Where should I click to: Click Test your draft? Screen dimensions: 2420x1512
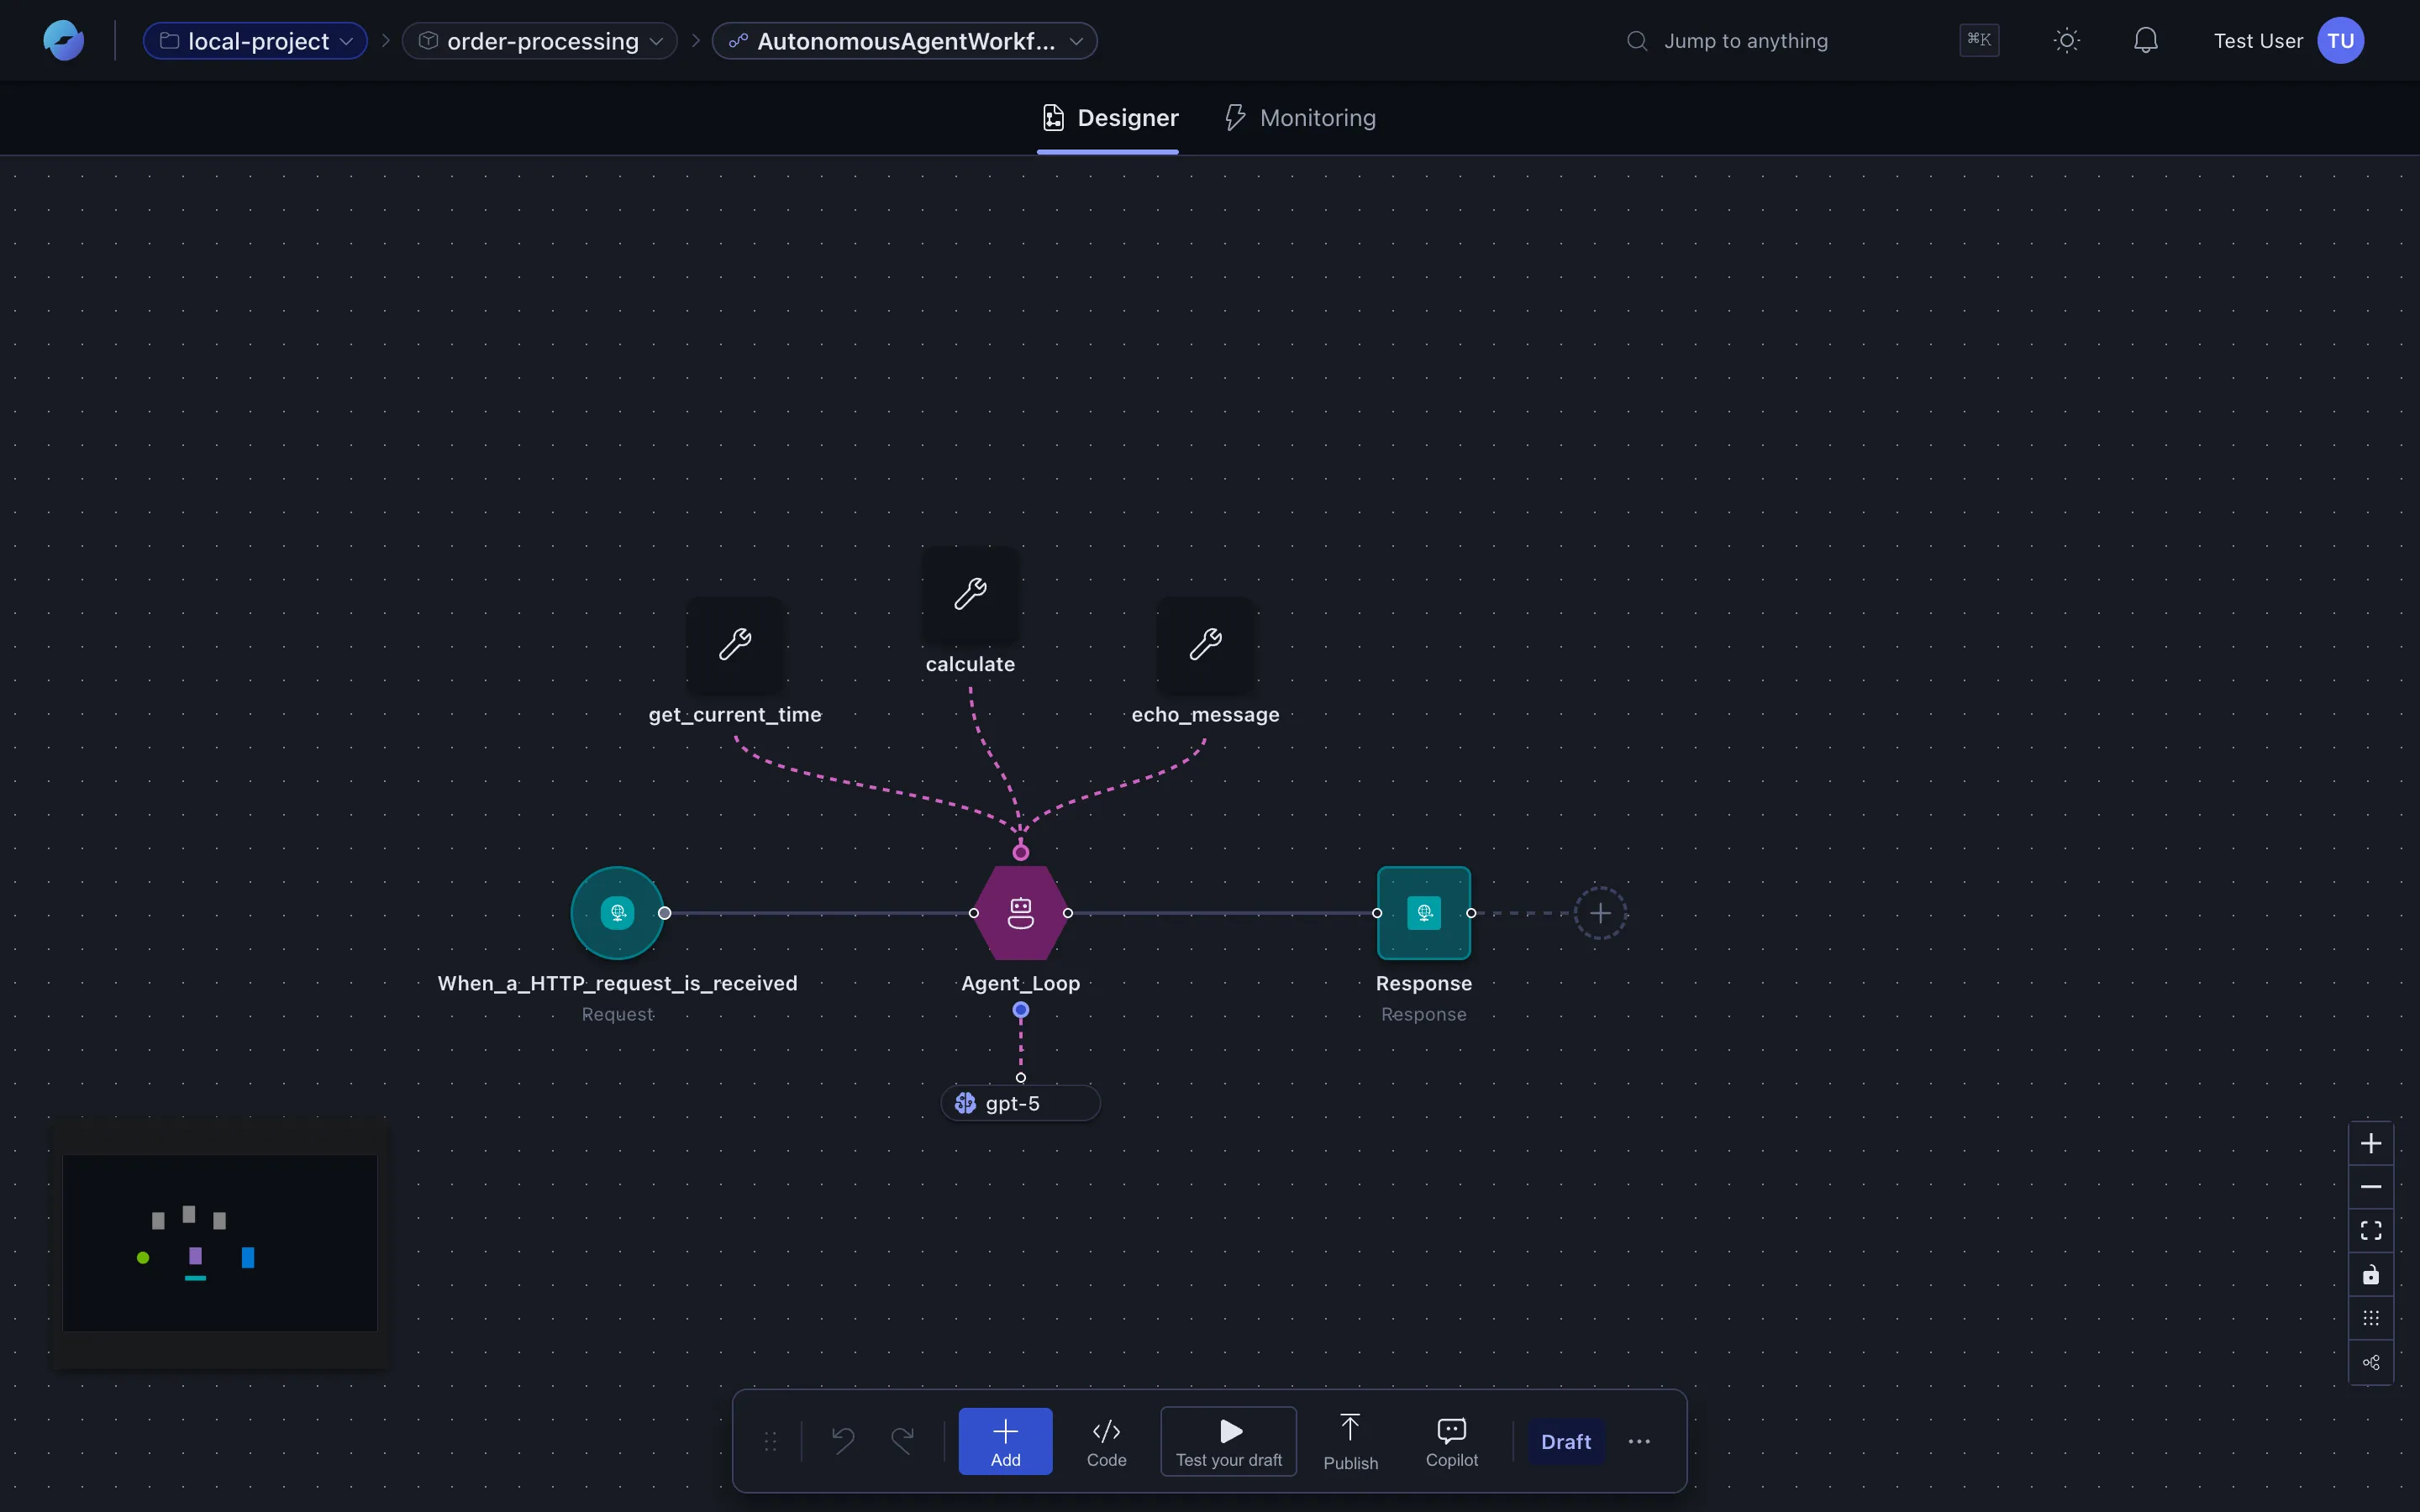pos(1229,1442)
